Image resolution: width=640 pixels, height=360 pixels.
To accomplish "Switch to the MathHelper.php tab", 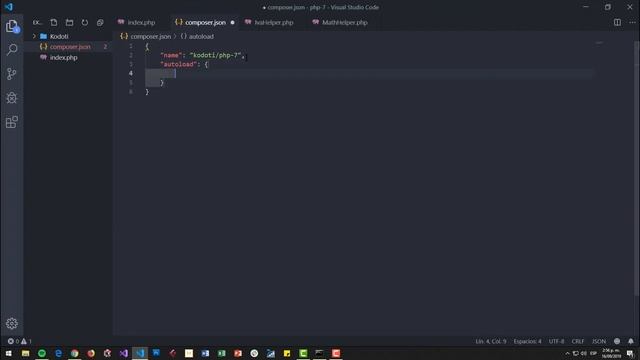I will click(344, 22).
